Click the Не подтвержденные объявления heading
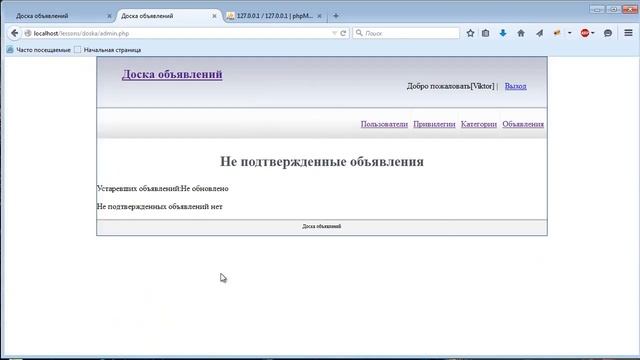Image resolution: width=640 pixels, height=360 pixels. pyautogui.click(x=322, y=162)
